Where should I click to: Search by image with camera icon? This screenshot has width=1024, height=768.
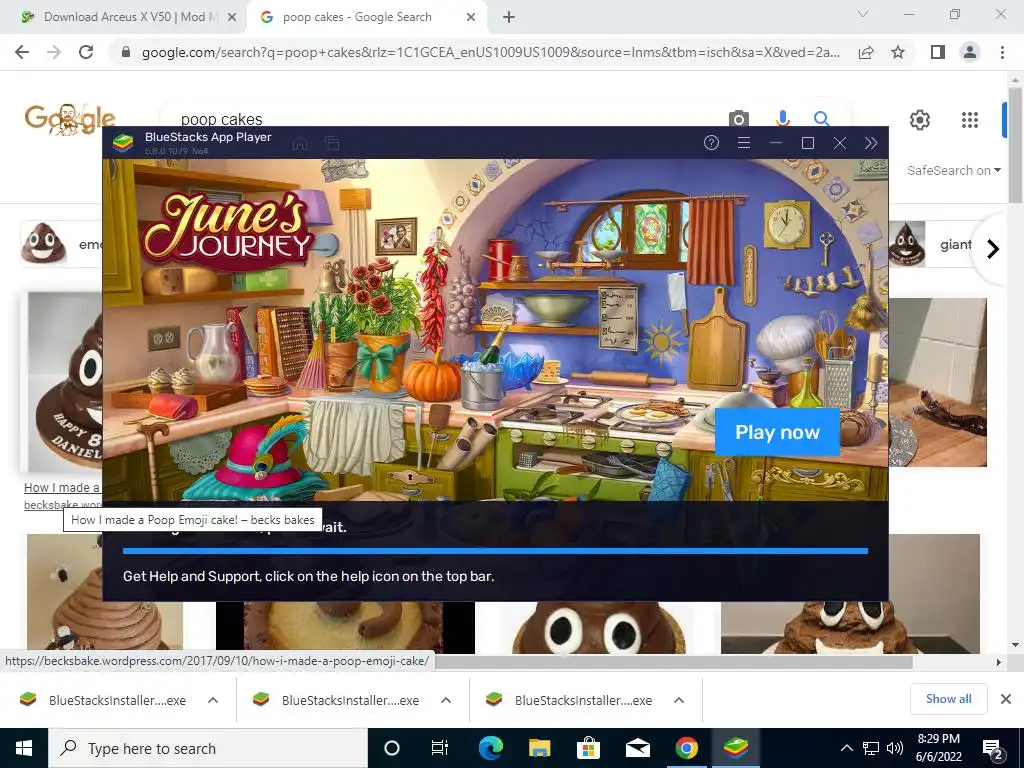tap(739, 119)
